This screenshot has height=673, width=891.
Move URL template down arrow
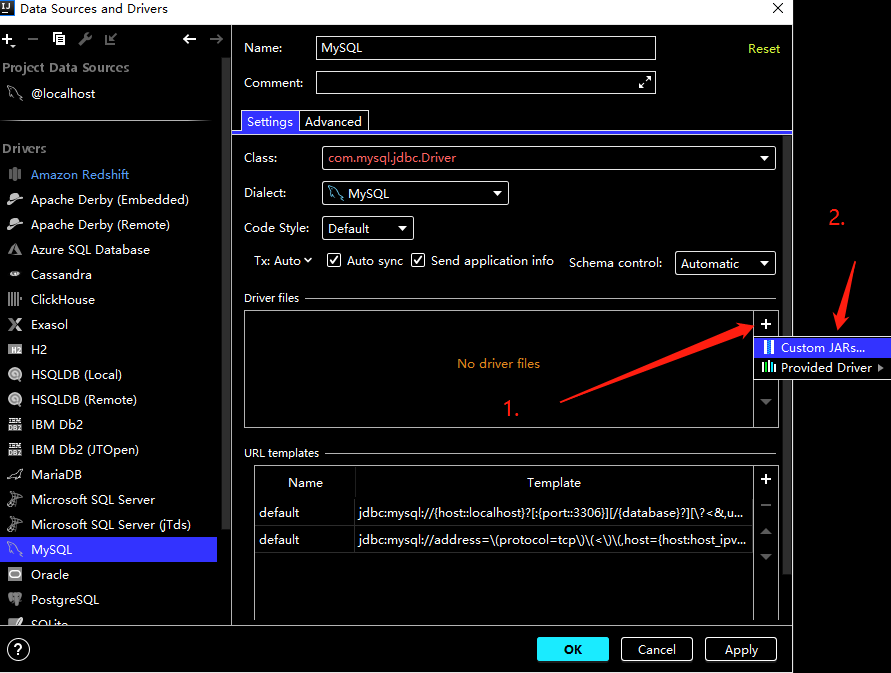(765, 557)
